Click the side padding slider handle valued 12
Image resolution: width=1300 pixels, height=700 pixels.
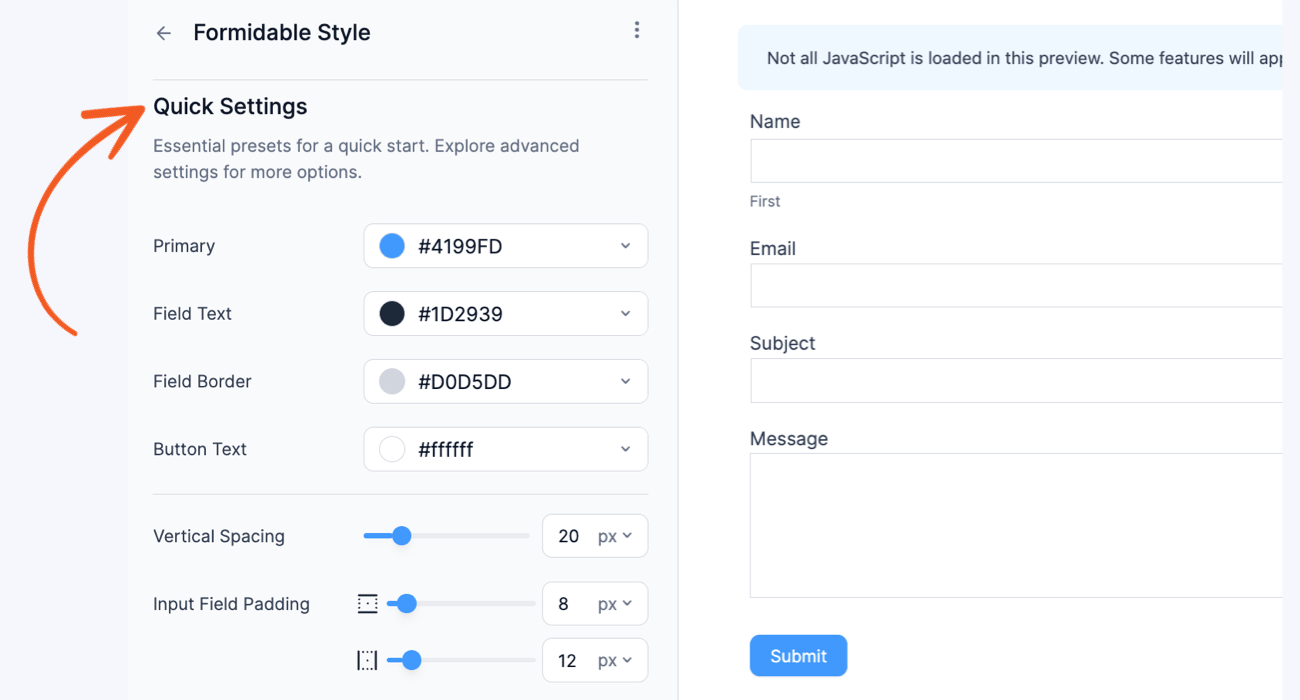tap(412, 660)
